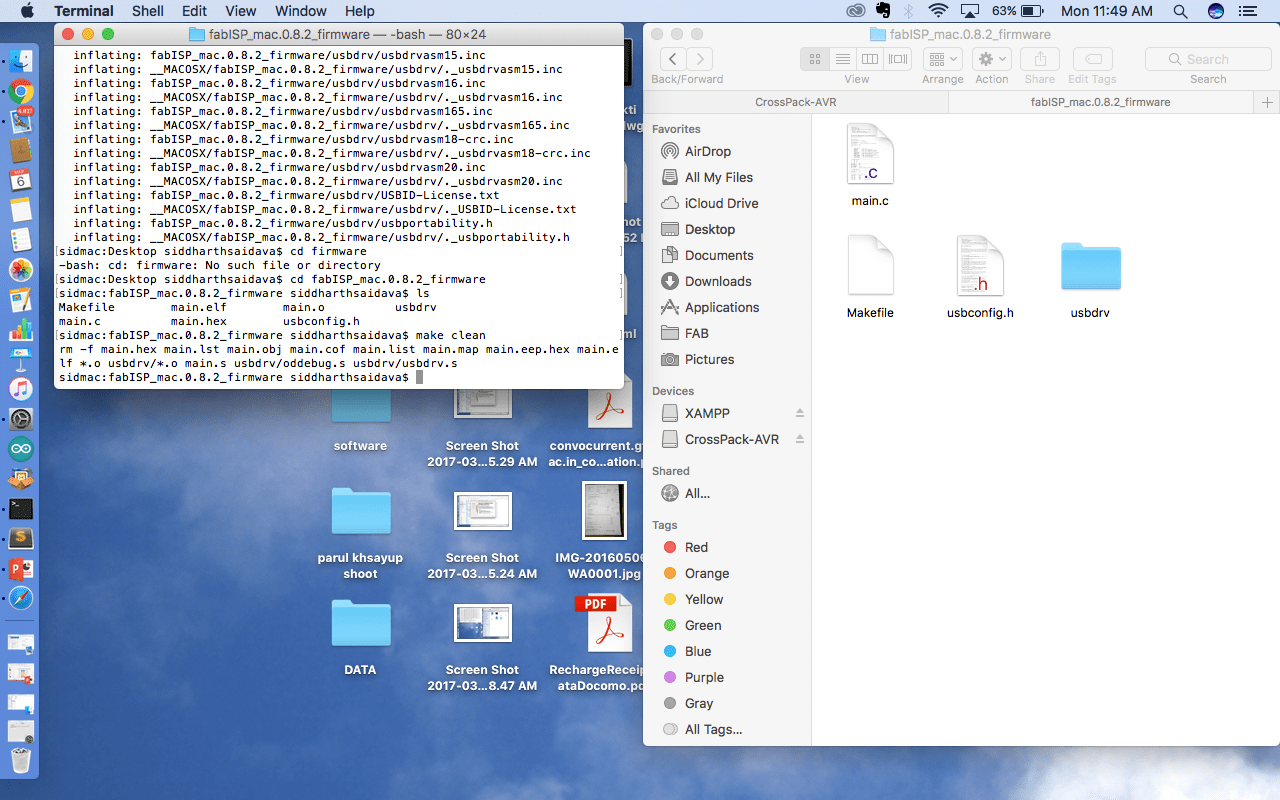Open the Trash in the Dock
The image size is (1280, 800).
click(21, 760)
